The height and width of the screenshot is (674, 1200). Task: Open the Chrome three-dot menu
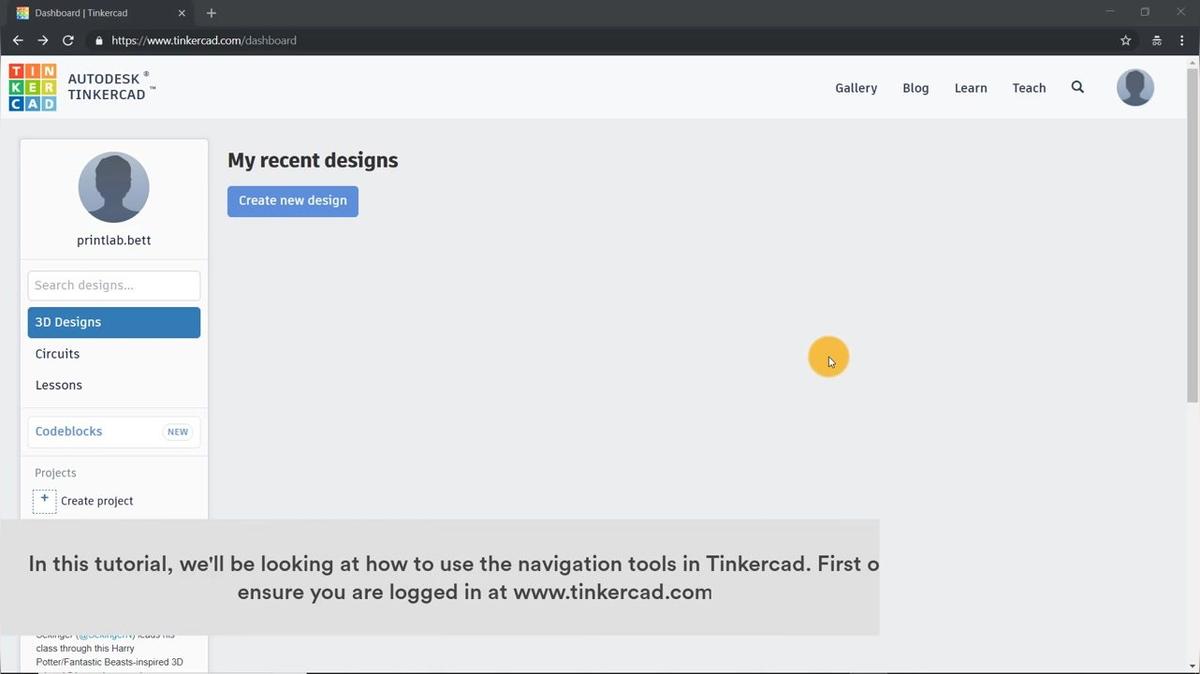[1182, 41]
